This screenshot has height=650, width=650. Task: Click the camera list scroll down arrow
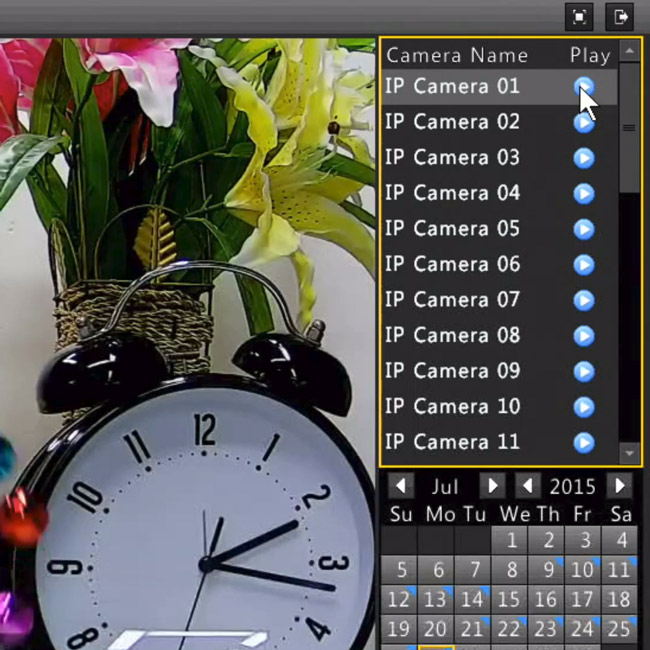pyautogui.click(x=629, y=453)
